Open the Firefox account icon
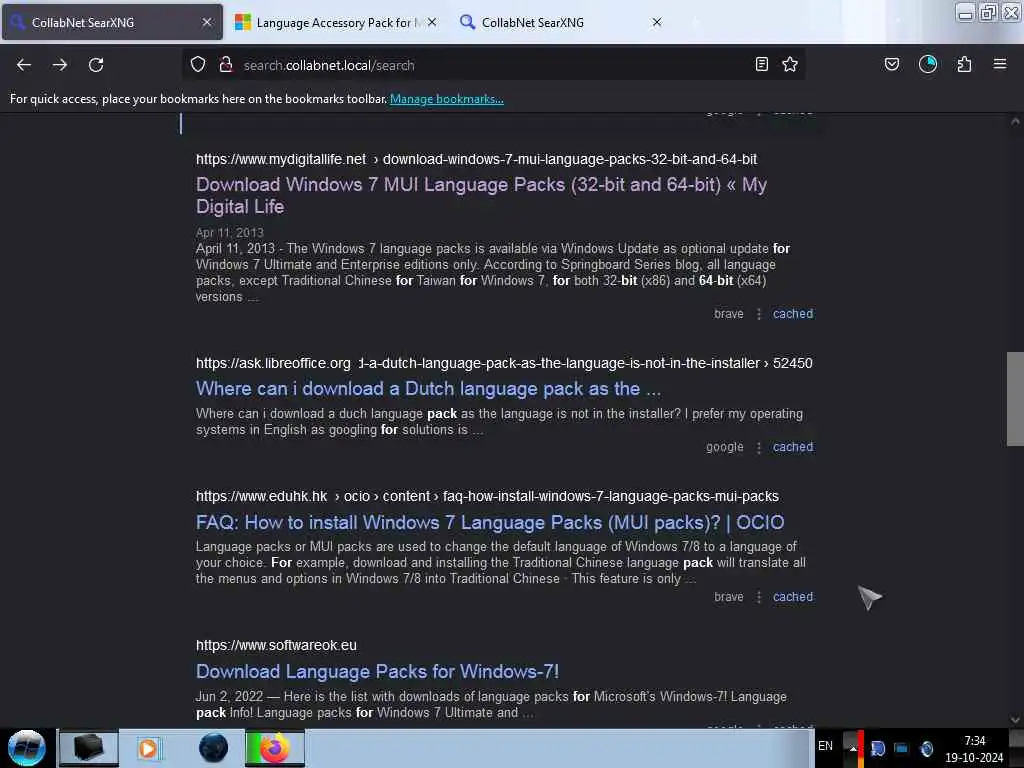1024x768 pixels. (x=928, y=64)
